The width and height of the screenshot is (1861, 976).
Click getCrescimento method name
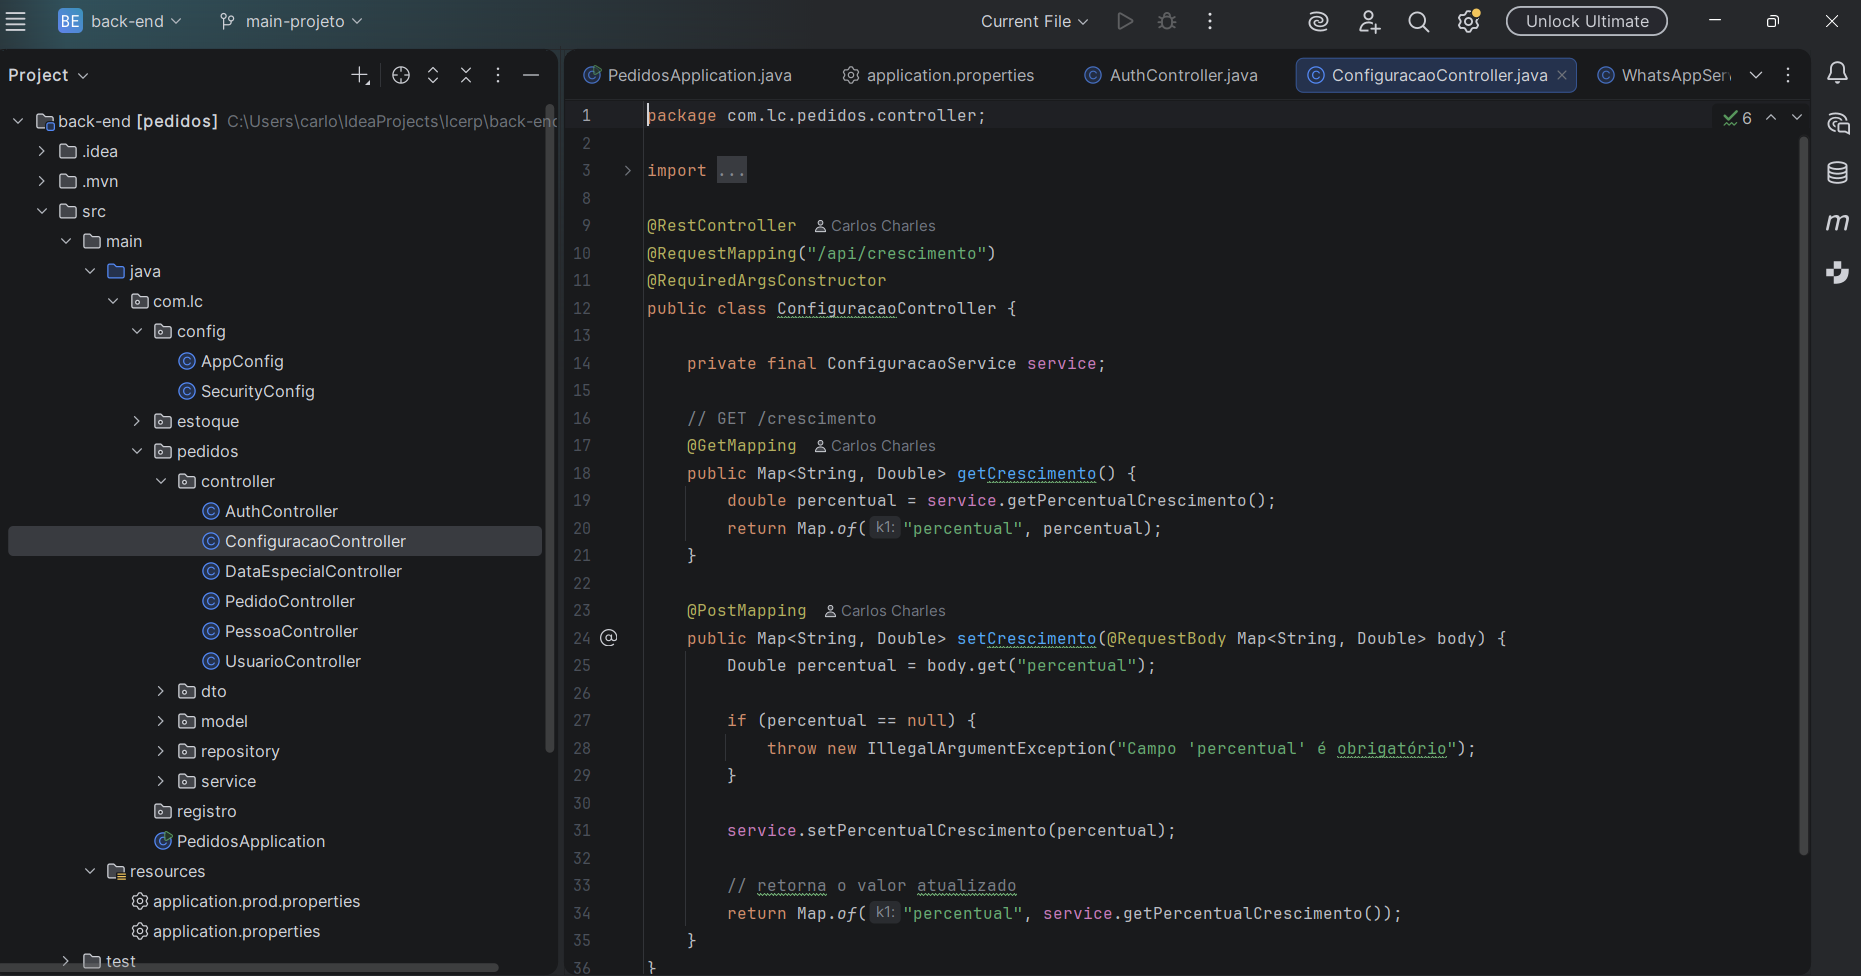1026,473
